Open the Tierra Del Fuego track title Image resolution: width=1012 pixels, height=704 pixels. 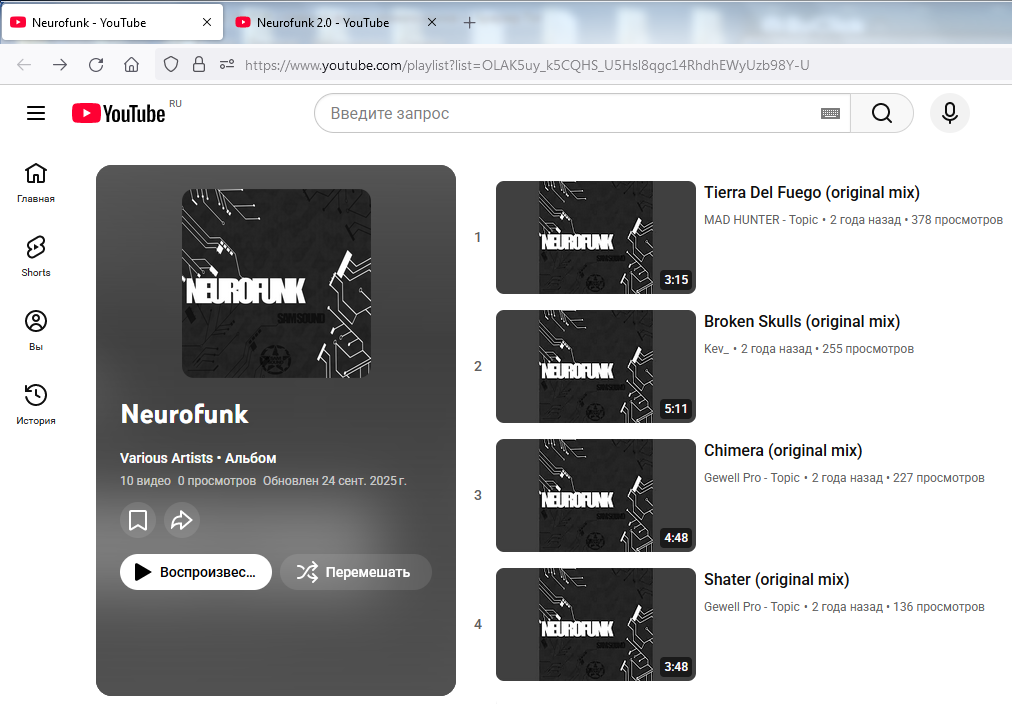811,193
